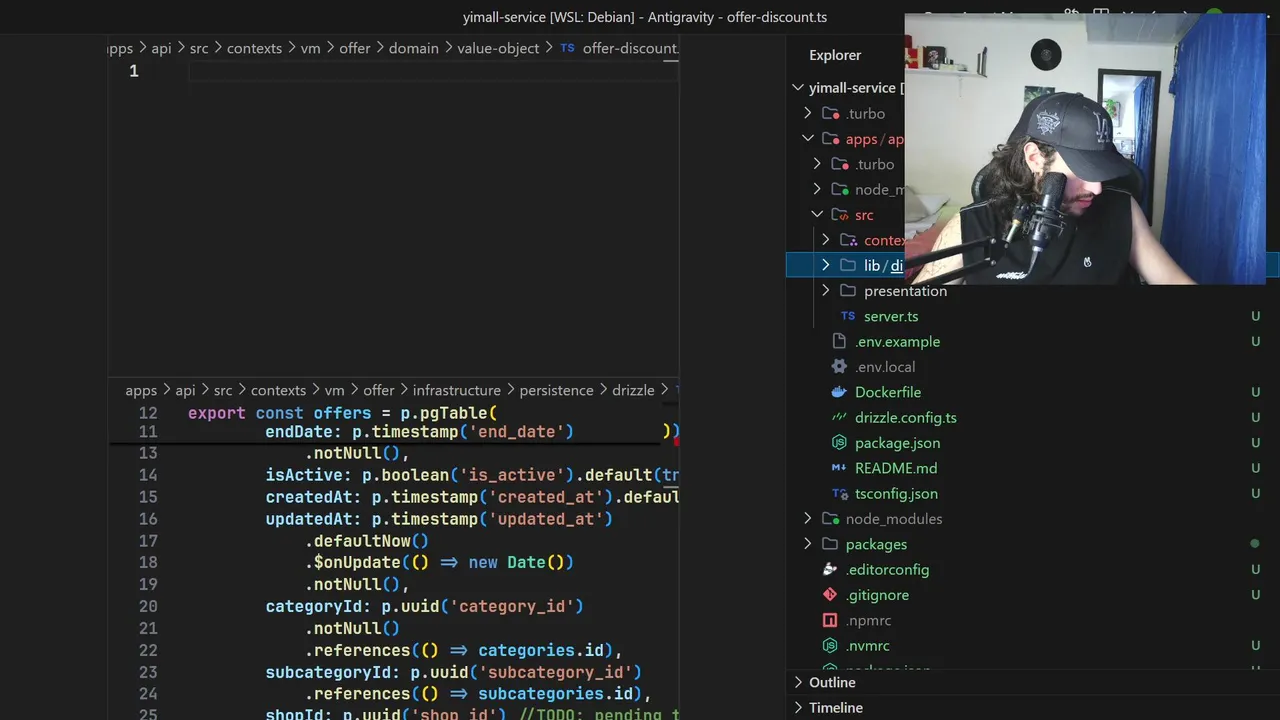
Task: Click the references subcategories.id line
Action: (478, 694)
